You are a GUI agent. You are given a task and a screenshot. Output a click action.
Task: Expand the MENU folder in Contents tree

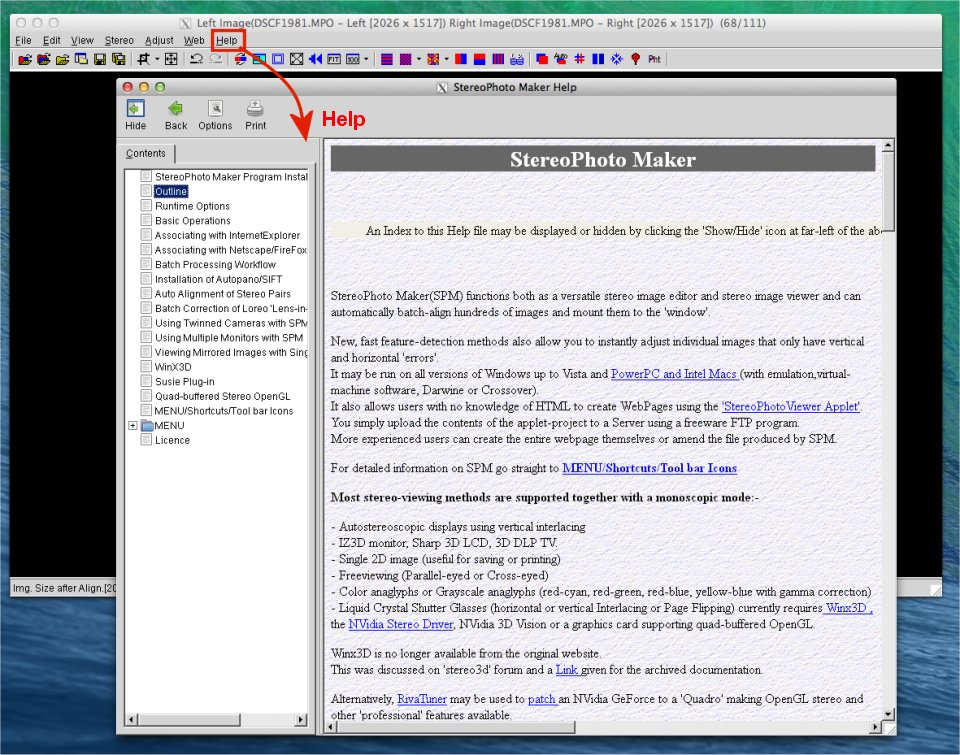pos(133,425)
